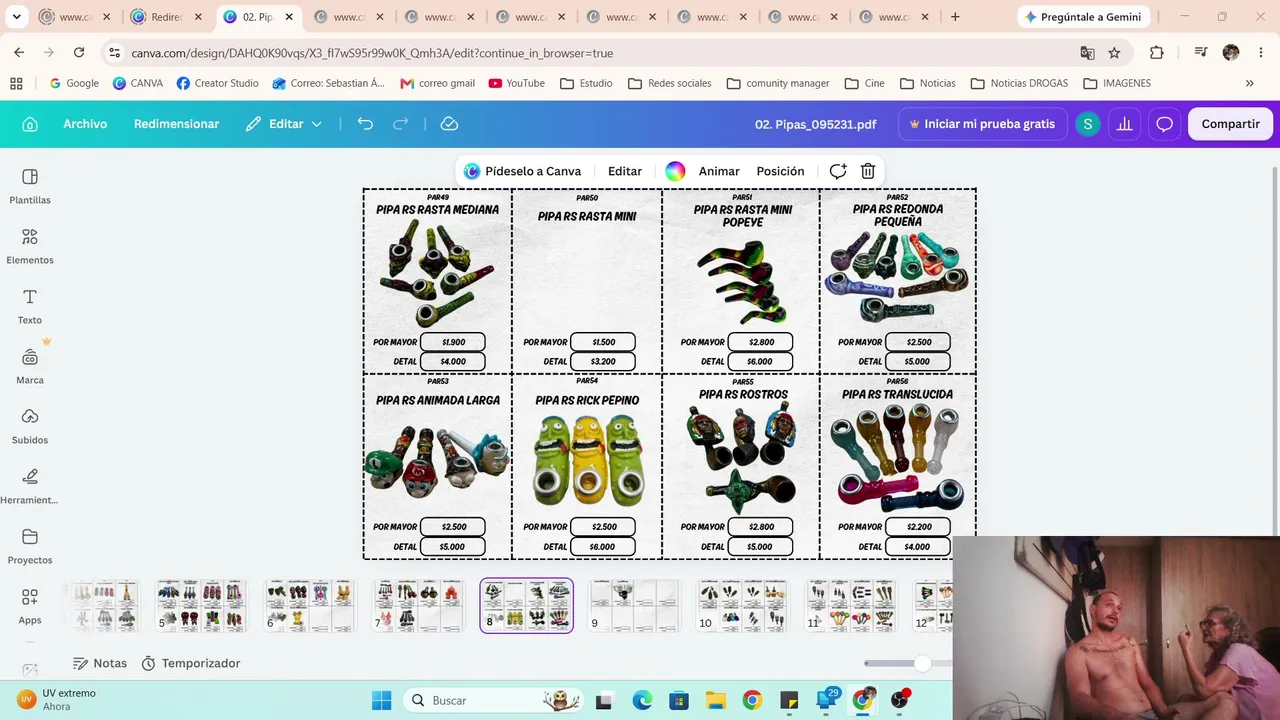Open the Herramientas panel

[x=30, y=486]
